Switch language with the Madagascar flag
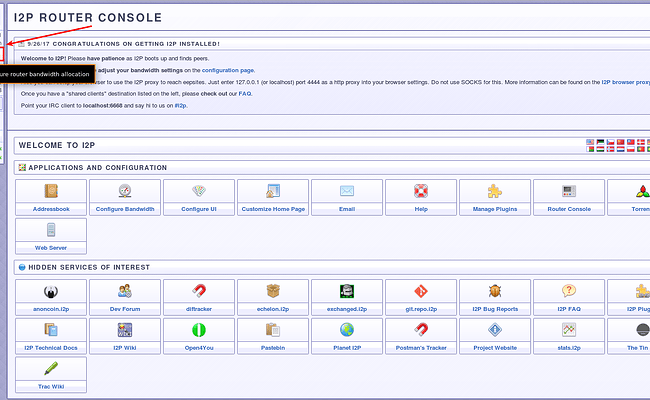The image size is (650, 400). 590,149
